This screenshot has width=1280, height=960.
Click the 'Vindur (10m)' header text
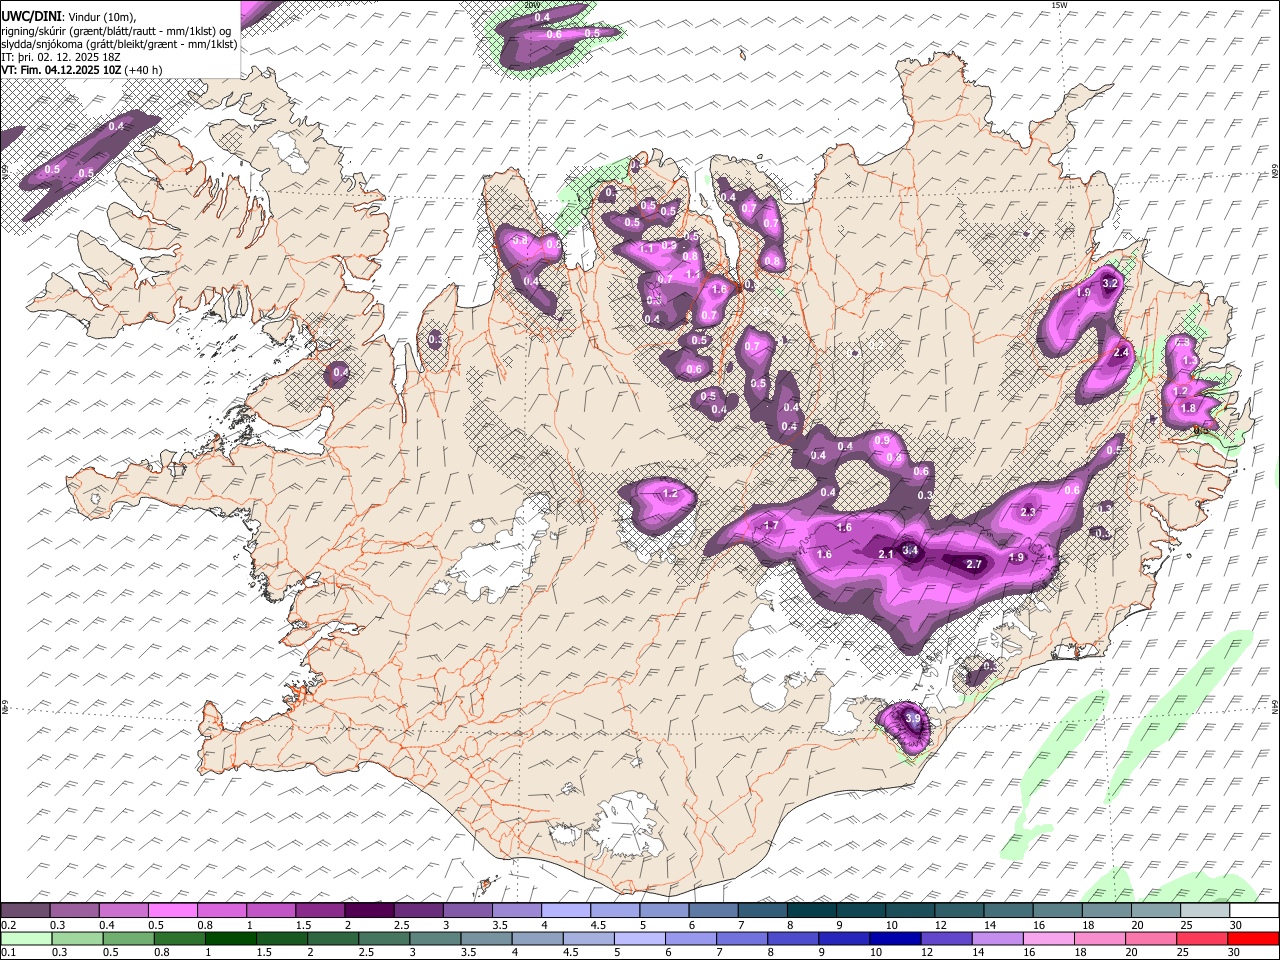tap(103, 17)
